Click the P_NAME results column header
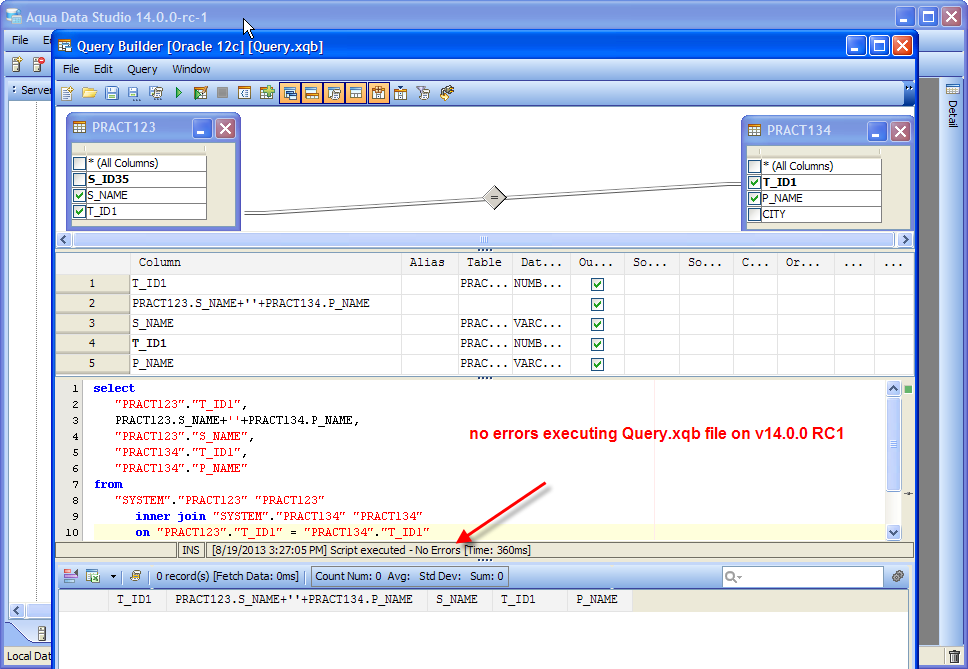968x669 pixels. (597, 599)
